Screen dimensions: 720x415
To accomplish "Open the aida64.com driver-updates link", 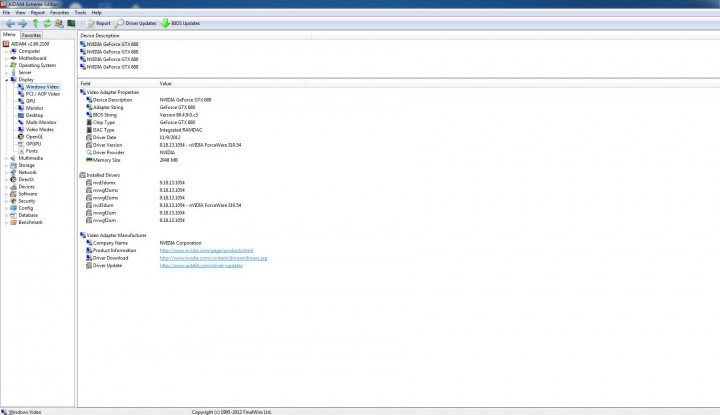I will click(201, 265).
